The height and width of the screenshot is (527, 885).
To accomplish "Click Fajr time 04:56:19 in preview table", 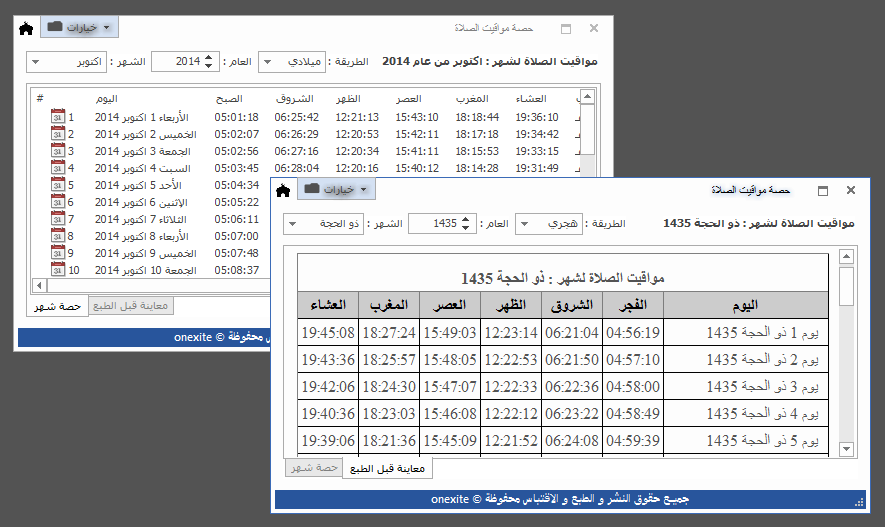I will pyautogui.click(x=633, y=332).
